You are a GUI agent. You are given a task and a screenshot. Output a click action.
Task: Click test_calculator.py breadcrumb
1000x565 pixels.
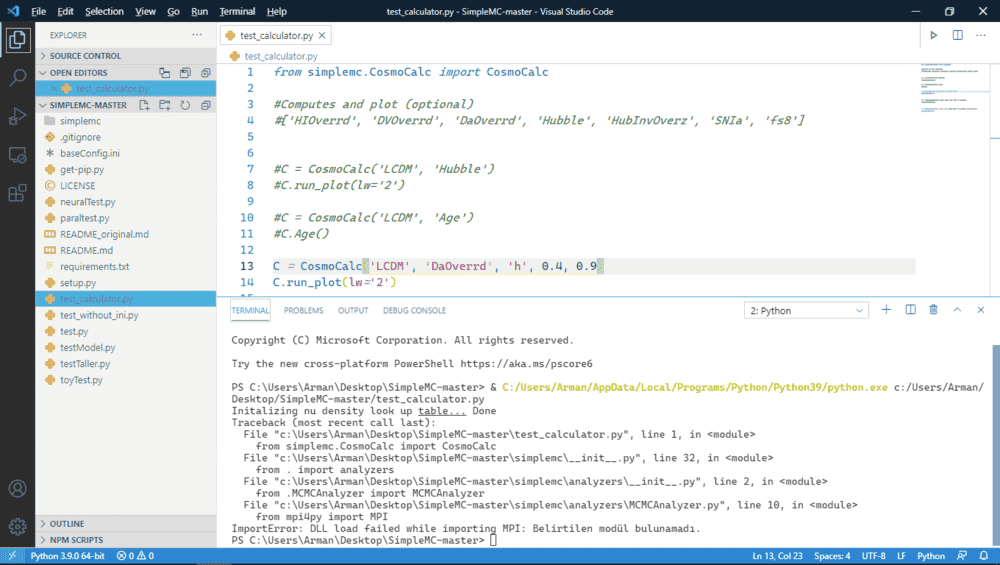click(x=281, y=56)
